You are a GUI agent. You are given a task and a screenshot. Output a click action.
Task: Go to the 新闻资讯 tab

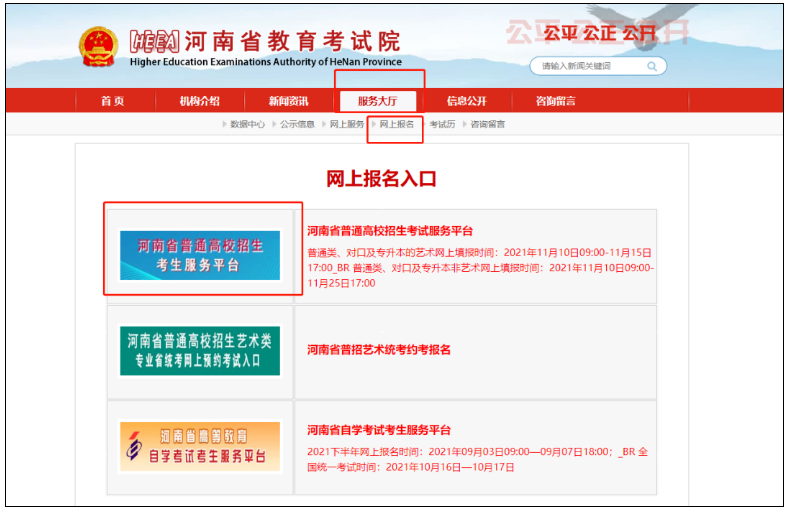[288, 101]
